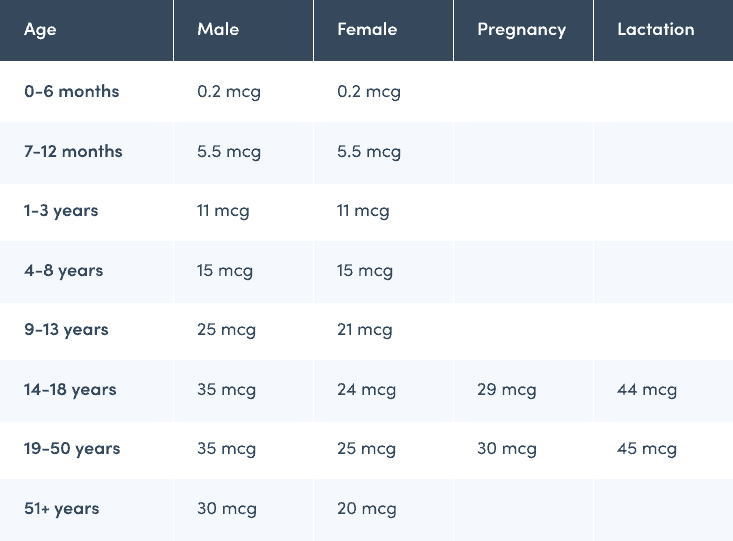Click the 1-3 years row label
Viewport: 733px width, 541px height.
click(61, 211)
